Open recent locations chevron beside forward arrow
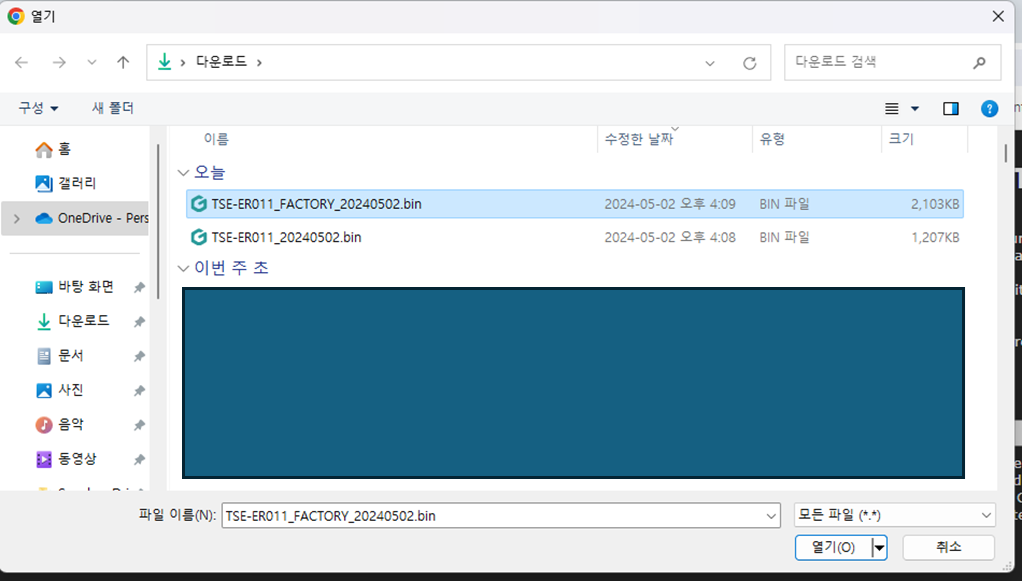Screen dimensions: 1022x581 92,63
